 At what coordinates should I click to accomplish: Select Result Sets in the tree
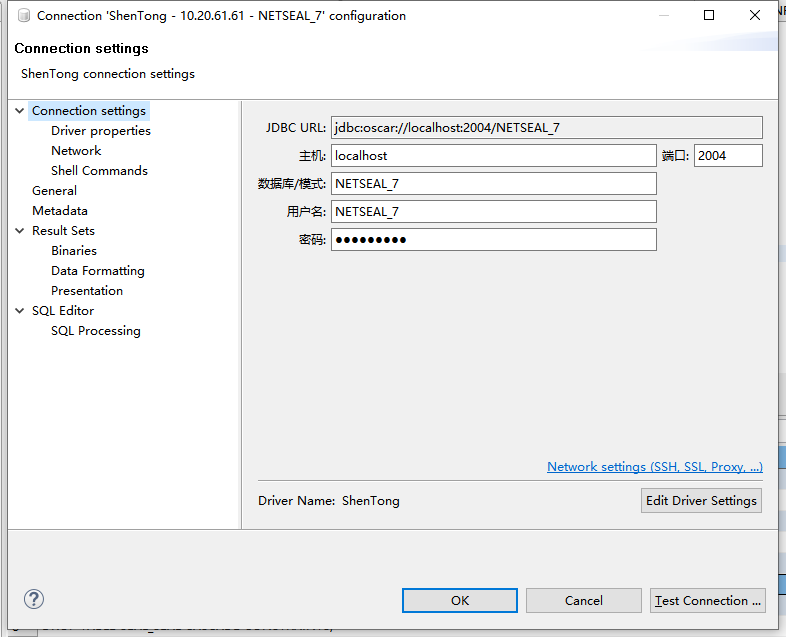pos(63,231)
